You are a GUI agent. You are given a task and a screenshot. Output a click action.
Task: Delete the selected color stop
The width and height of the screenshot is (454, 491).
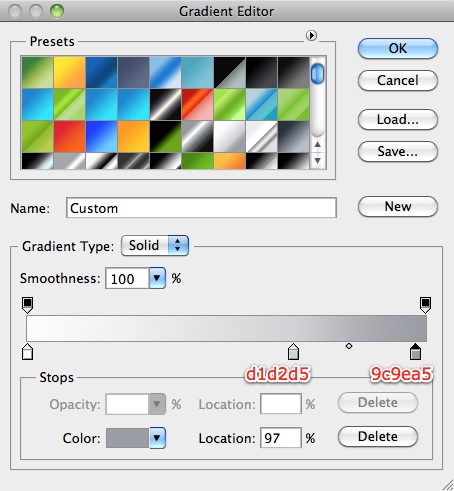[378, 436]
